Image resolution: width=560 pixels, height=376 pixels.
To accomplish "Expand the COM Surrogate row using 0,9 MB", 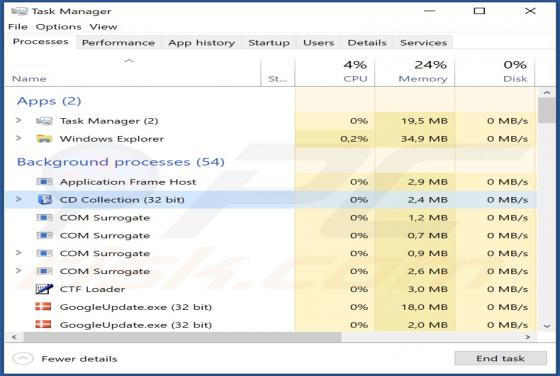I will coord(19,253).
